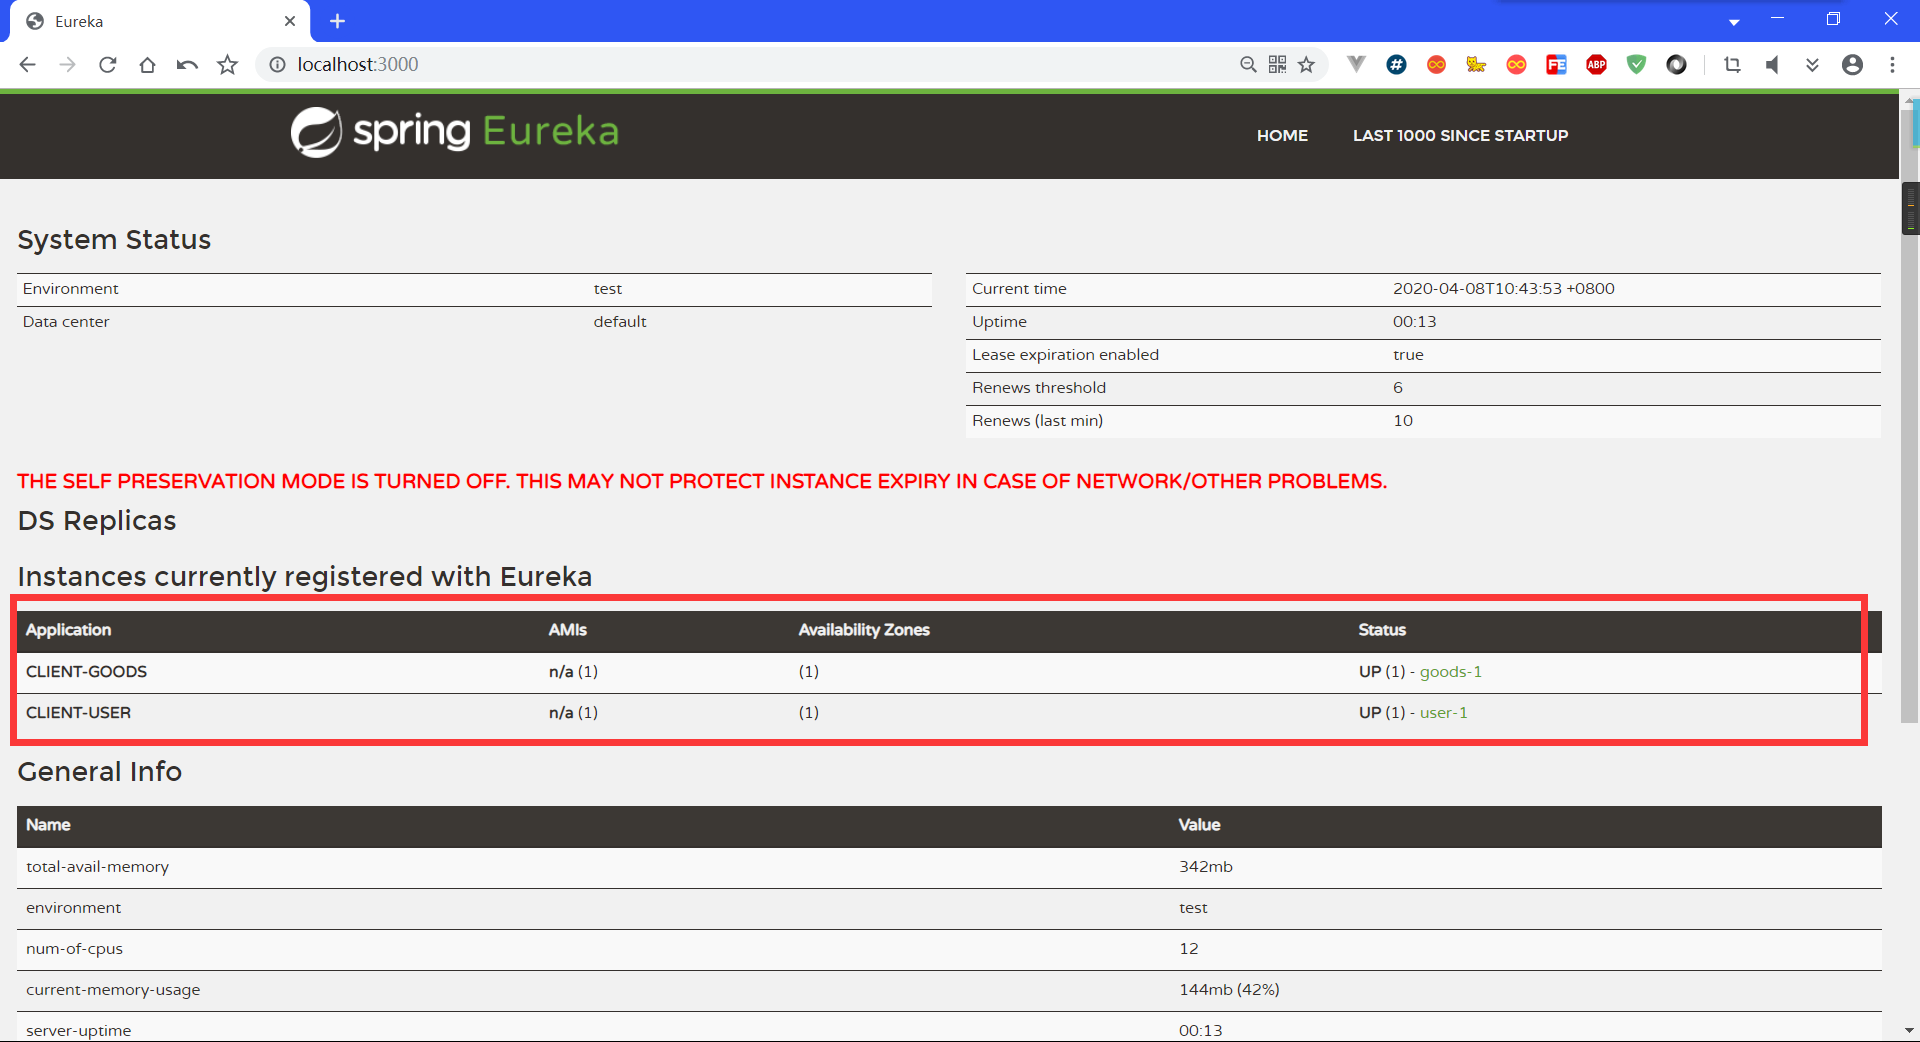Open the user-1 instance link
Screen dimensions: 1920x1042
tap(1443, 713)
